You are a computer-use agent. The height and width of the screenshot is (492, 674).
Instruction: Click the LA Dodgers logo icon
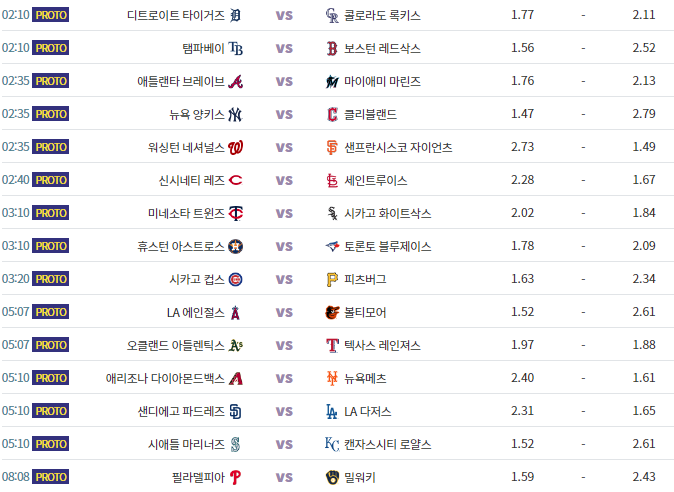(x=333, y=411)
